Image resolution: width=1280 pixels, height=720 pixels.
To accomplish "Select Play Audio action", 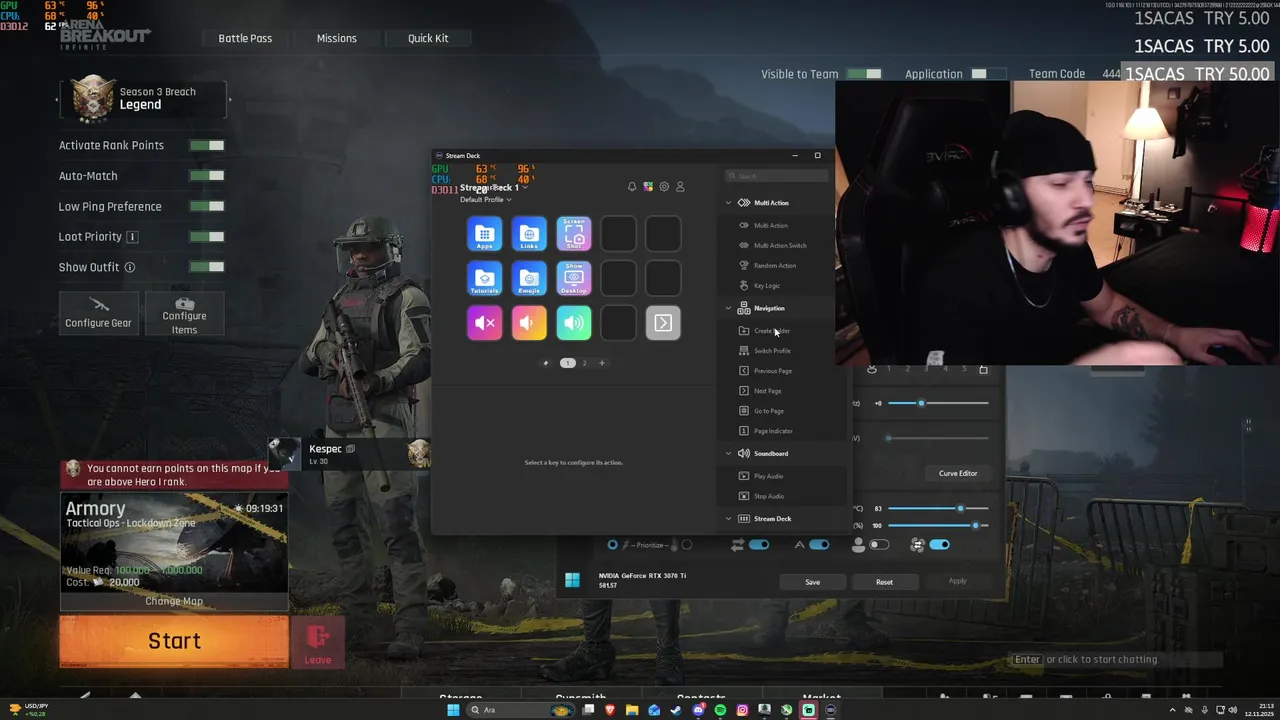I will click(768, 476).
